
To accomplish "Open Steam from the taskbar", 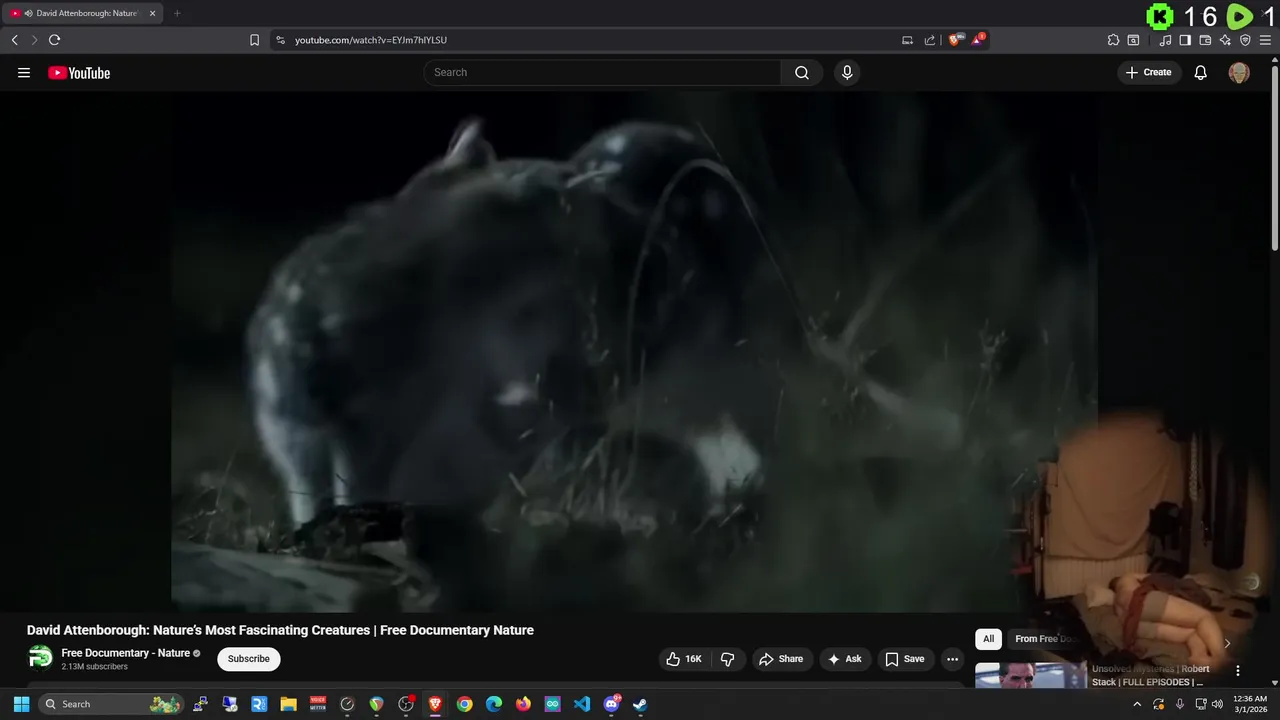I will pos(640,704).
